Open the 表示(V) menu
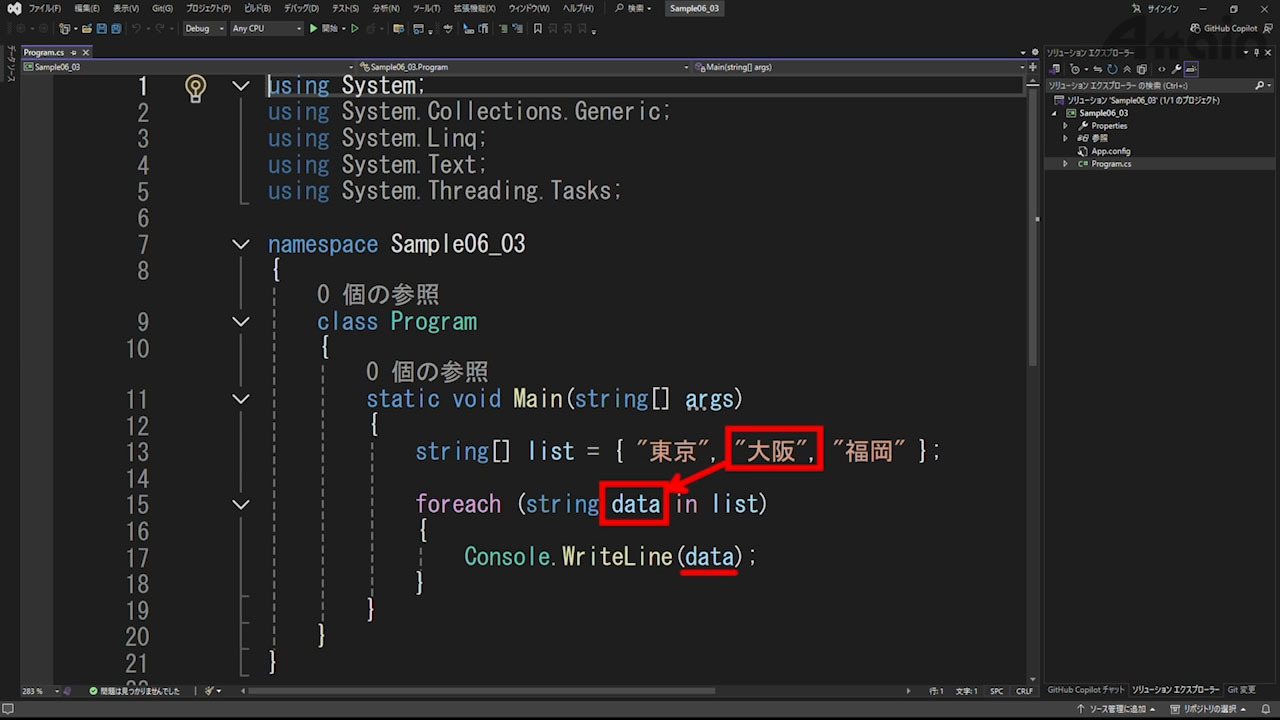This screenshot has height=720, width=1280. (x=126, y=8)
